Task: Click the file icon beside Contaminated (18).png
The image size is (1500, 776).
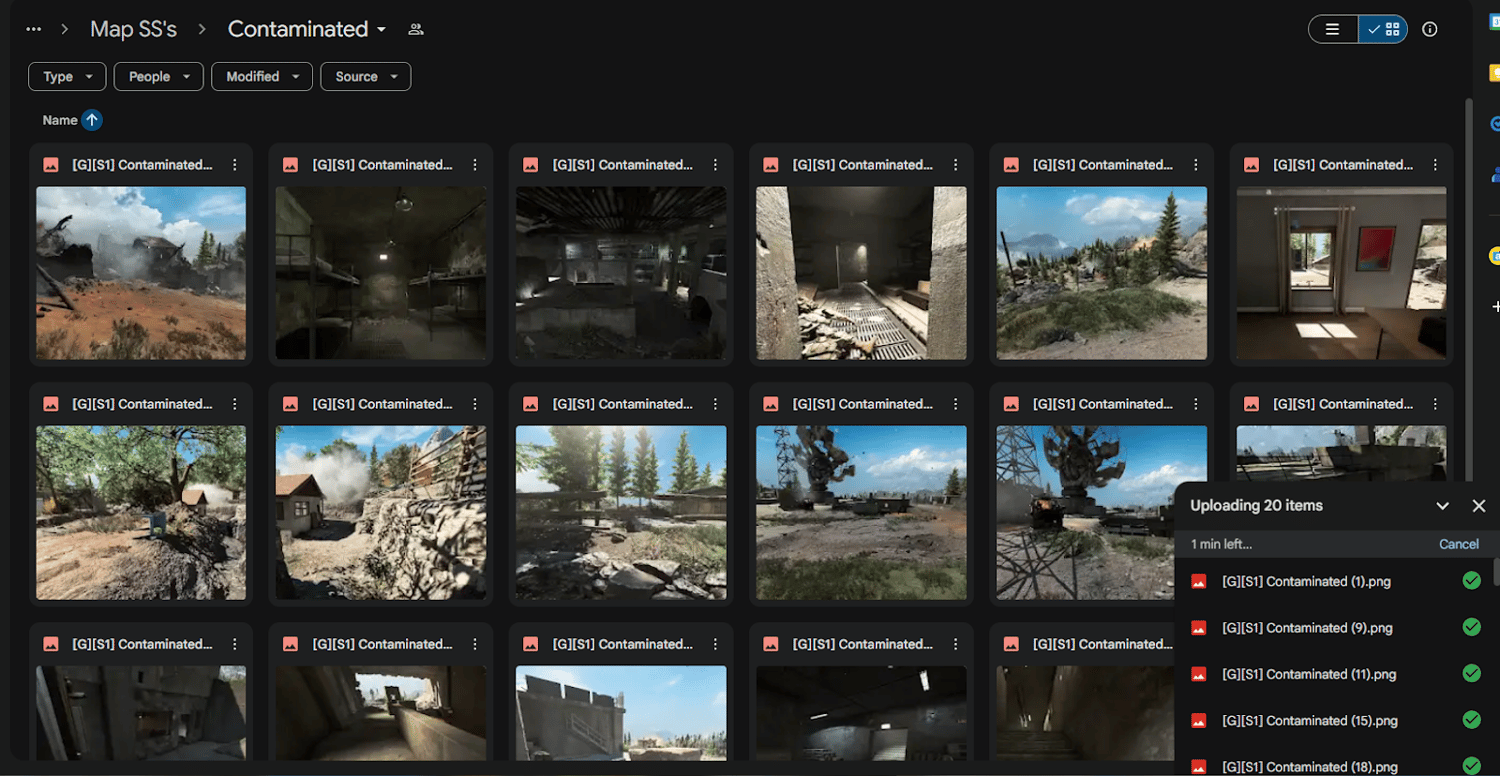Action: click(1199, 767)
